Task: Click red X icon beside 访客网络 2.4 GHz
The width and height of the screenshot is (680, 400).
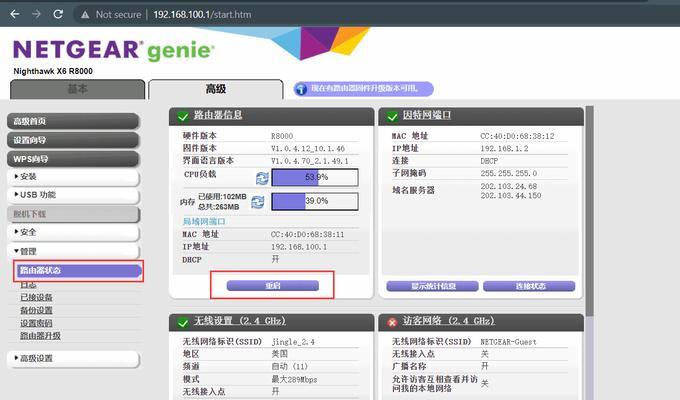Action: click(392, 323)
